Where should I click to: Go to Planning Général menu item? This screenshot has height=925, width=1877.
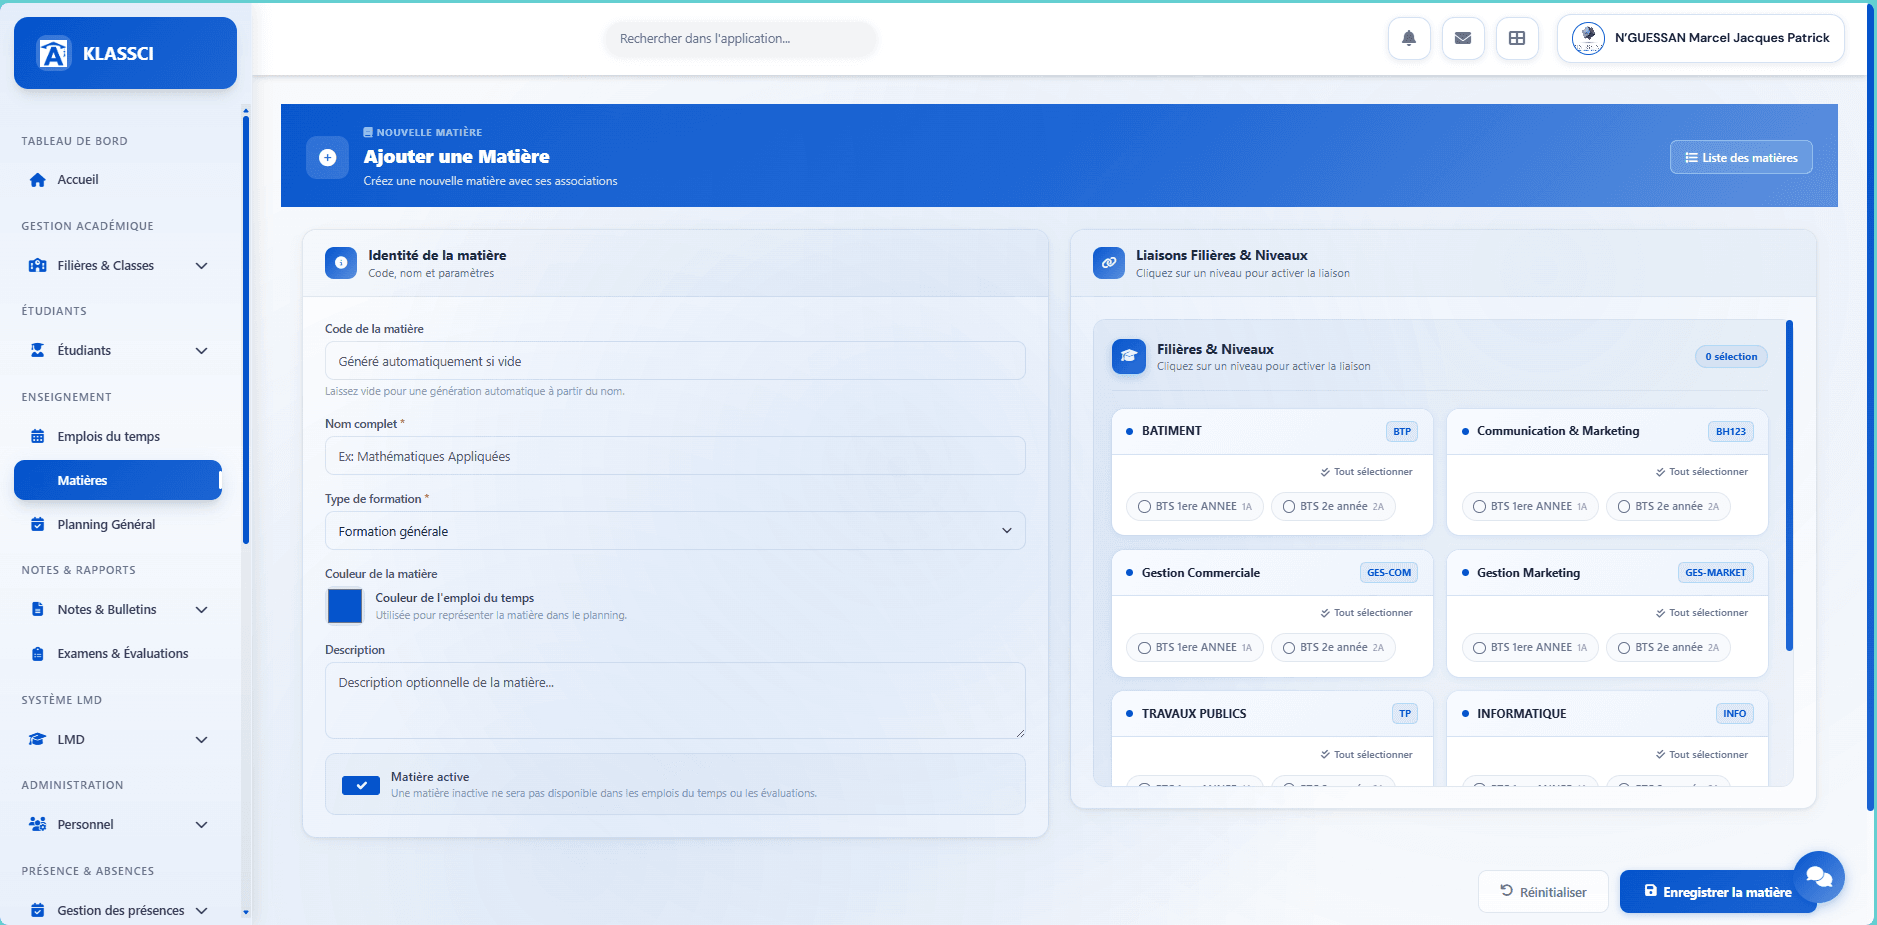click(106, 525)
